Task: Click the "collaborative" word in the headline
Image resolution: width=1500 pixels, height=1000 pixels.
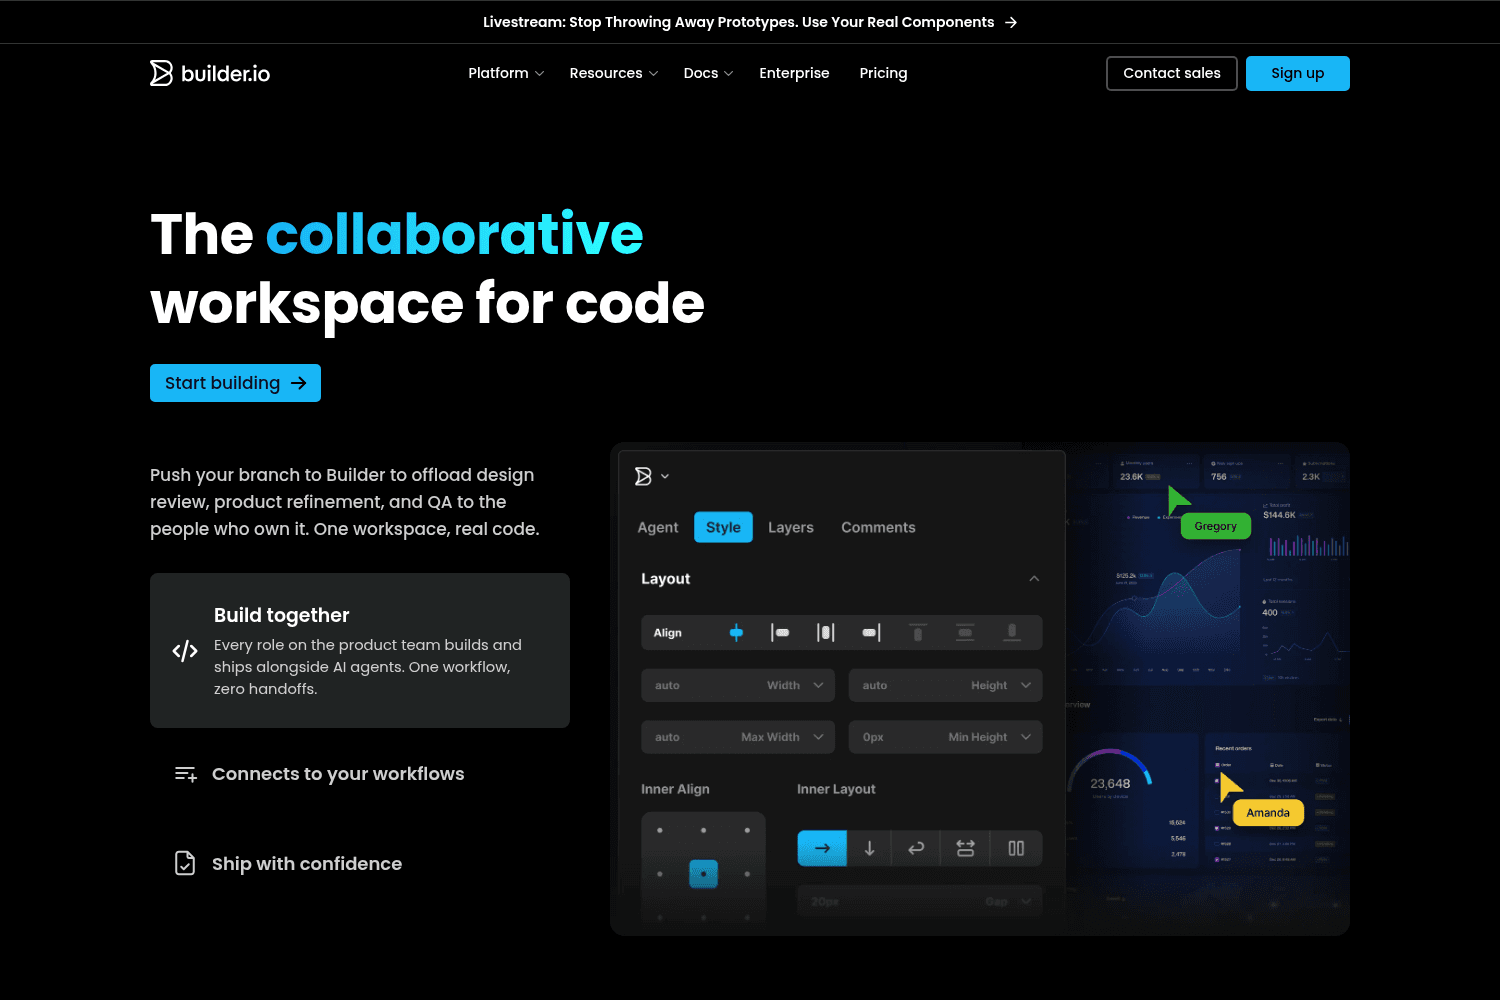Action: click(454, 233)
